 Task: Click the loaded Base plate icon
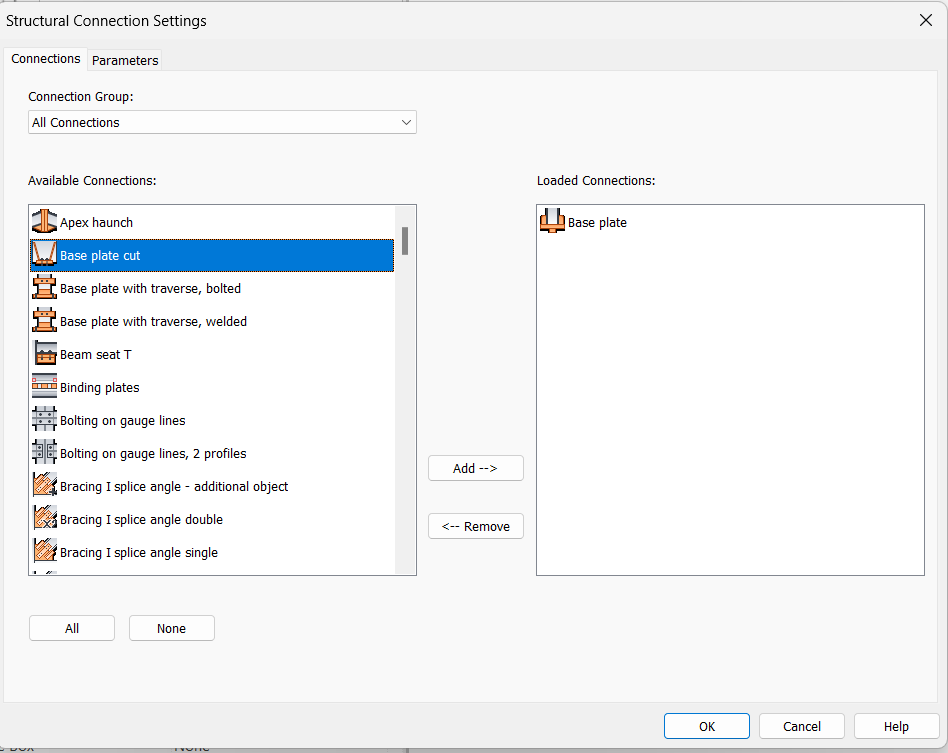click(x=552, y=222)
